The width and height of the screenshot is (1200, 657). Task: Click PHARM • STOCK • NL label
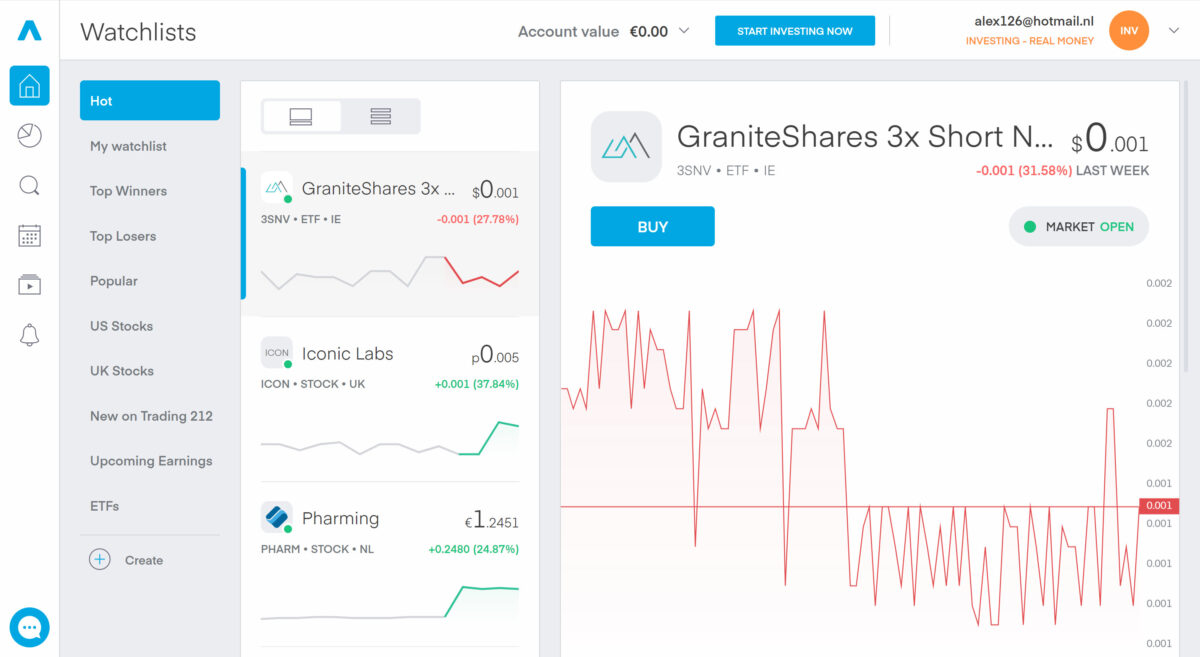(317, 549)
